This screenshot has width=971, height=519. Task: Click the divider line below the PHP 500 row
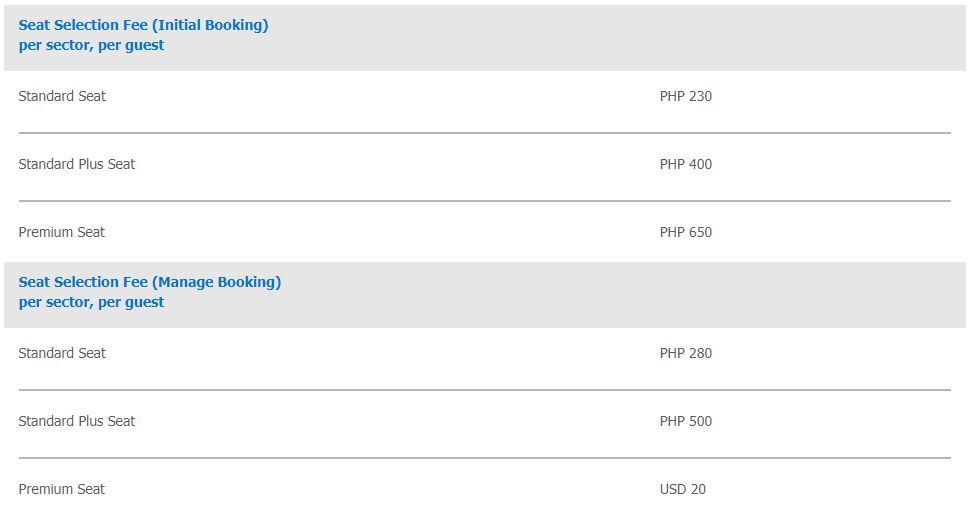(x=484, y=458)
